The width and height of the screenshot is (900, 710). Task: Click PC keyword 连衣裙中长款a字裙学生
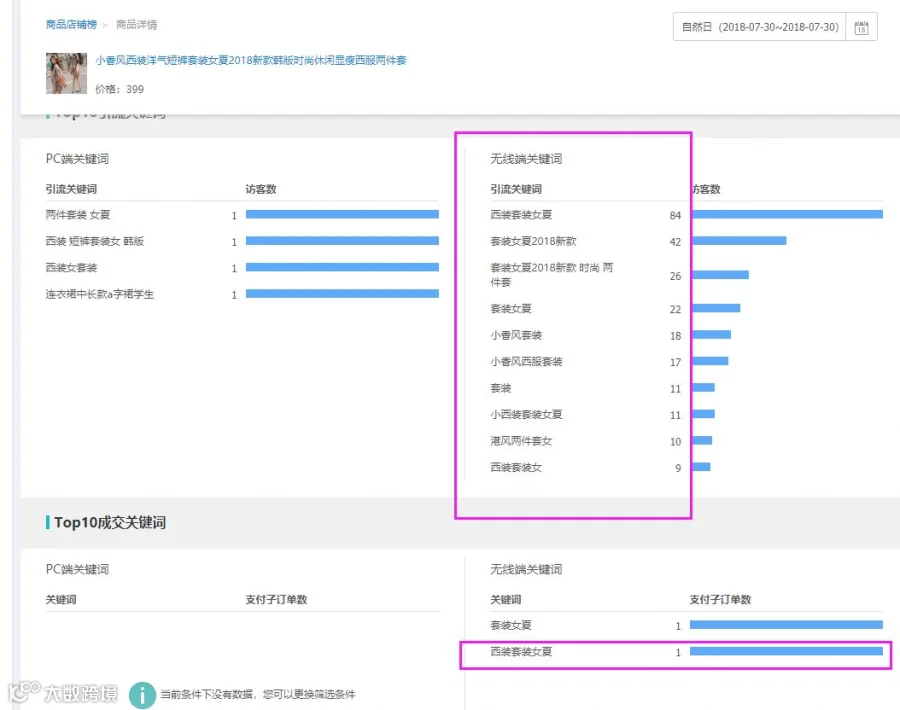click(x=100, y=294)
